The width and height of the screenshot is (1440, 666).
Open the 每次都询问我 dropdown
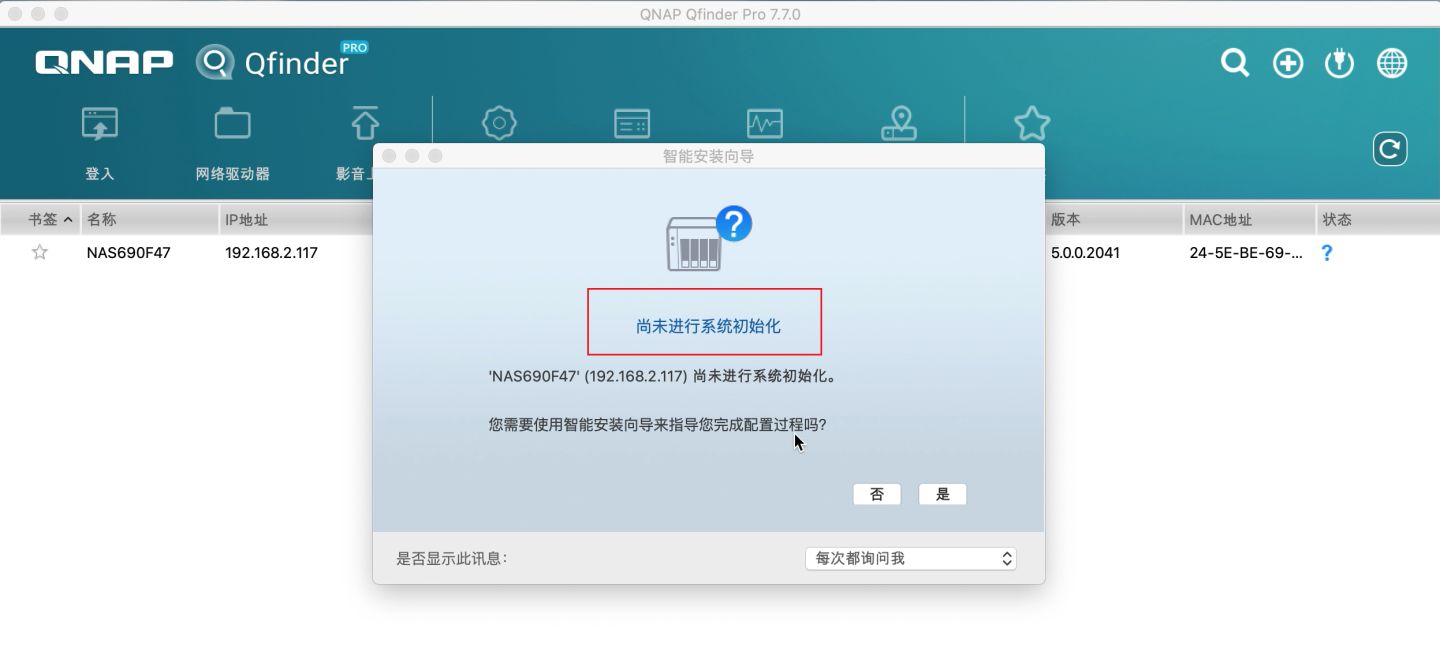[x=910, y=558]
